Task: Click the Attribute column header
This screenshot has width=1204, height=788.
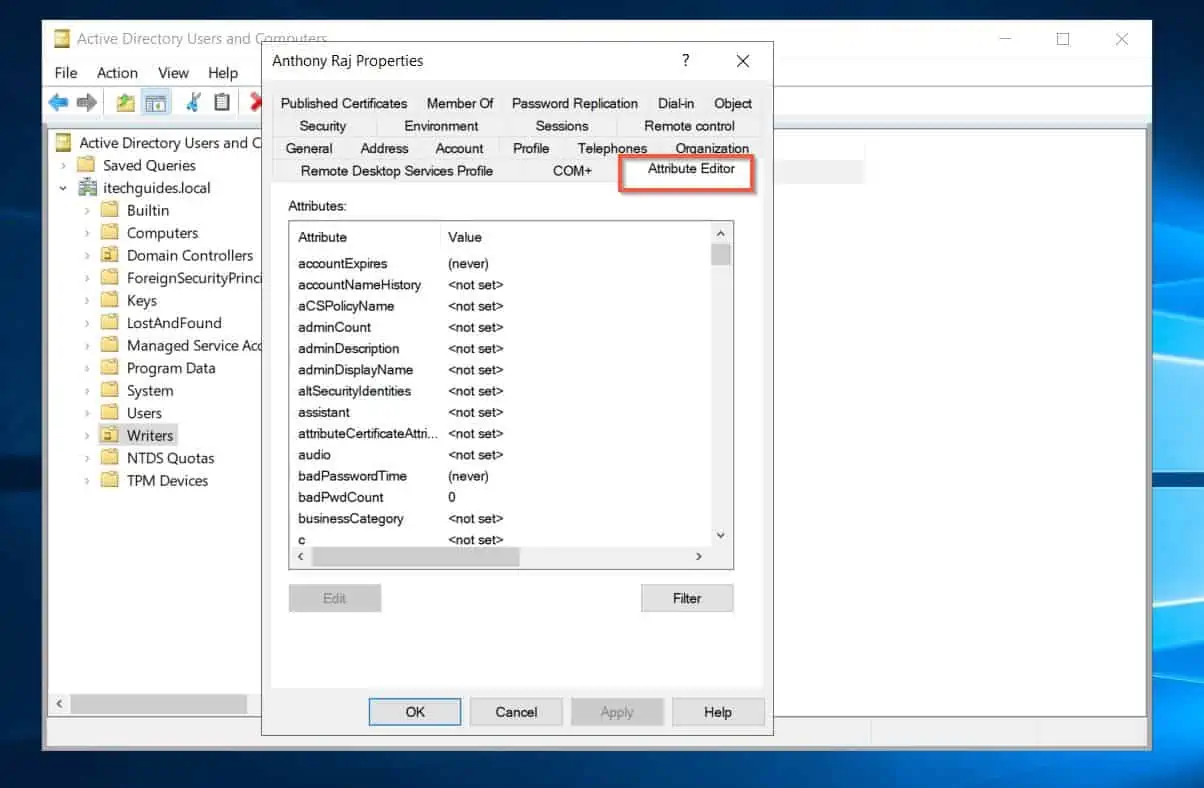Action: [x=365, y=237]
